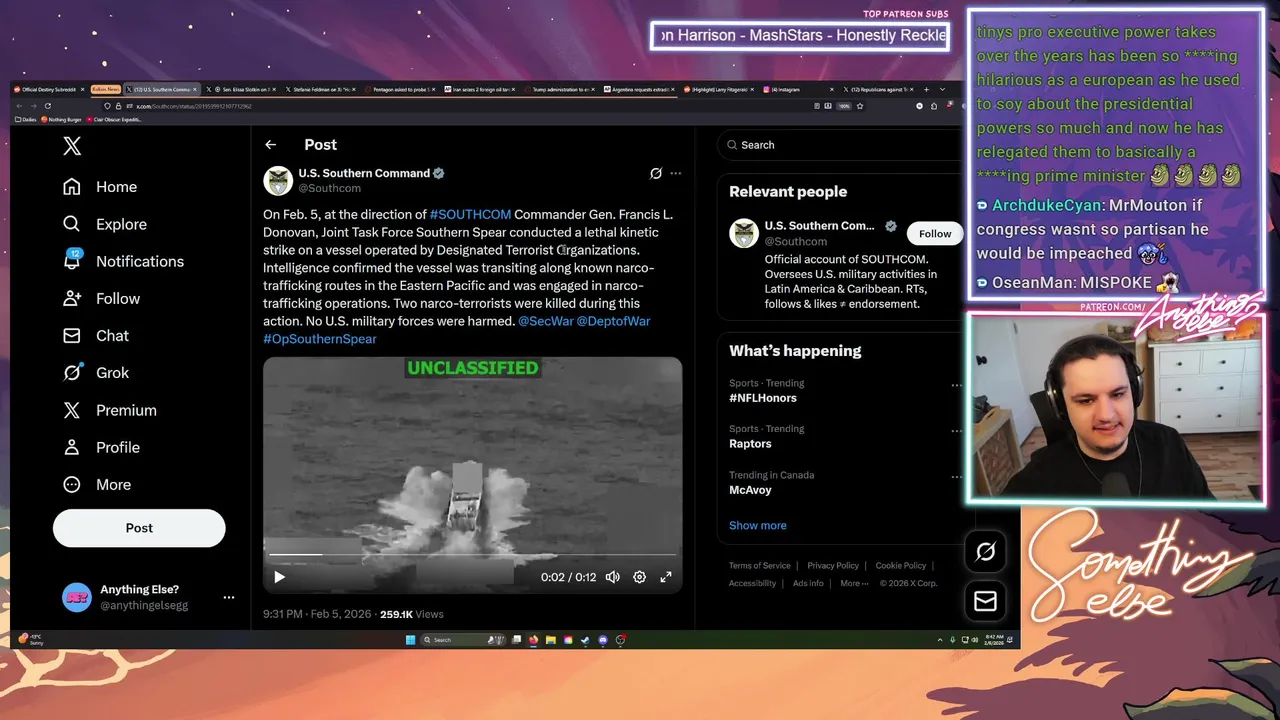Expand the footer More menu
The height and width of the screenshot is (720, 1280).
click(854, 583)
